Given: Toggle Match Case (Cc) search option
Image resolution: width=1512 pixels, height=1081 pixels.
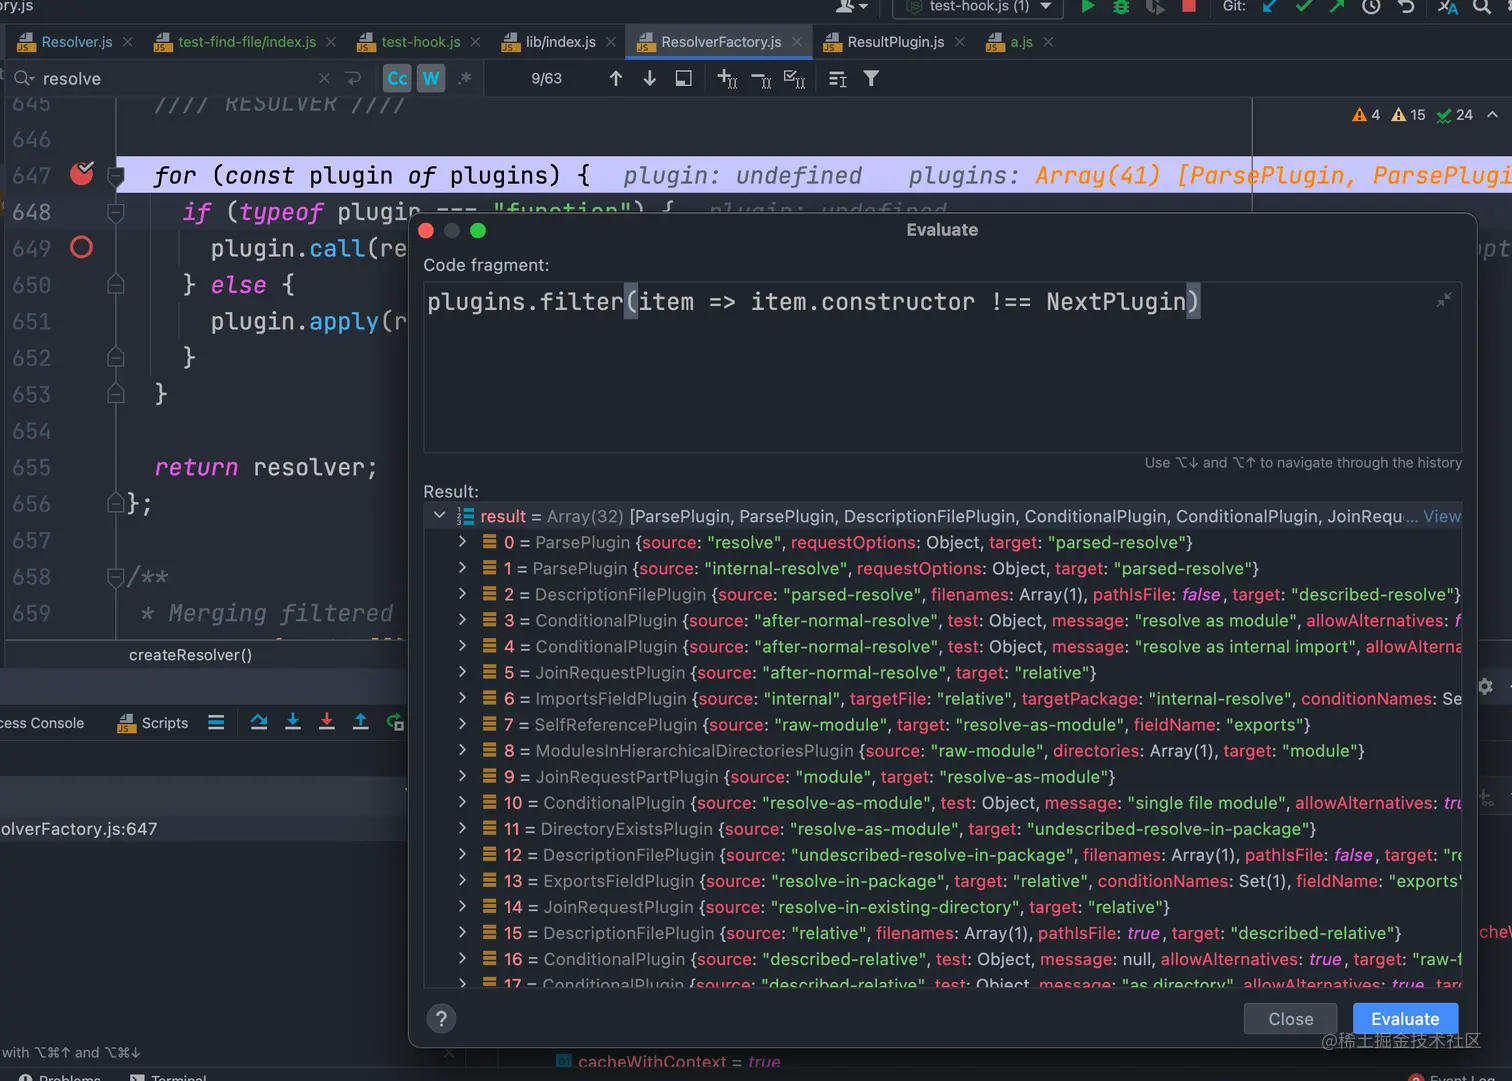Looking at the screenshot, I should click(397, 78).
